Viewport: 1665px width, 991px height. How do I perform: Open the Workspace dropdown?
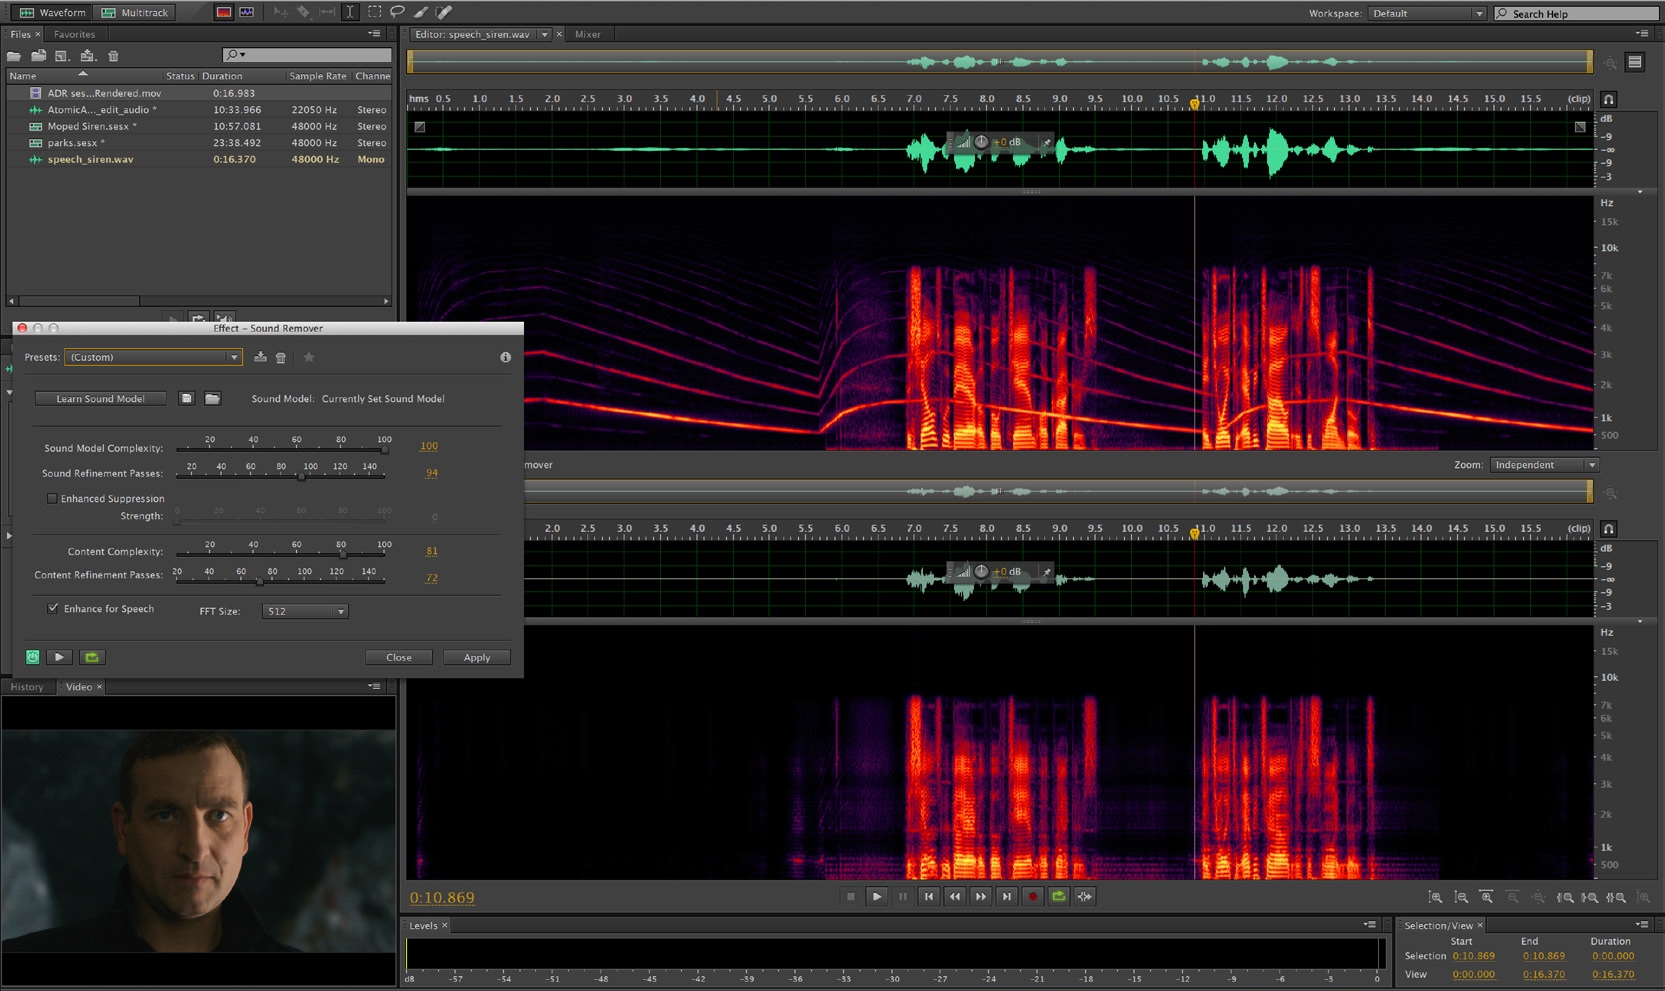(x=1427, y=13)
